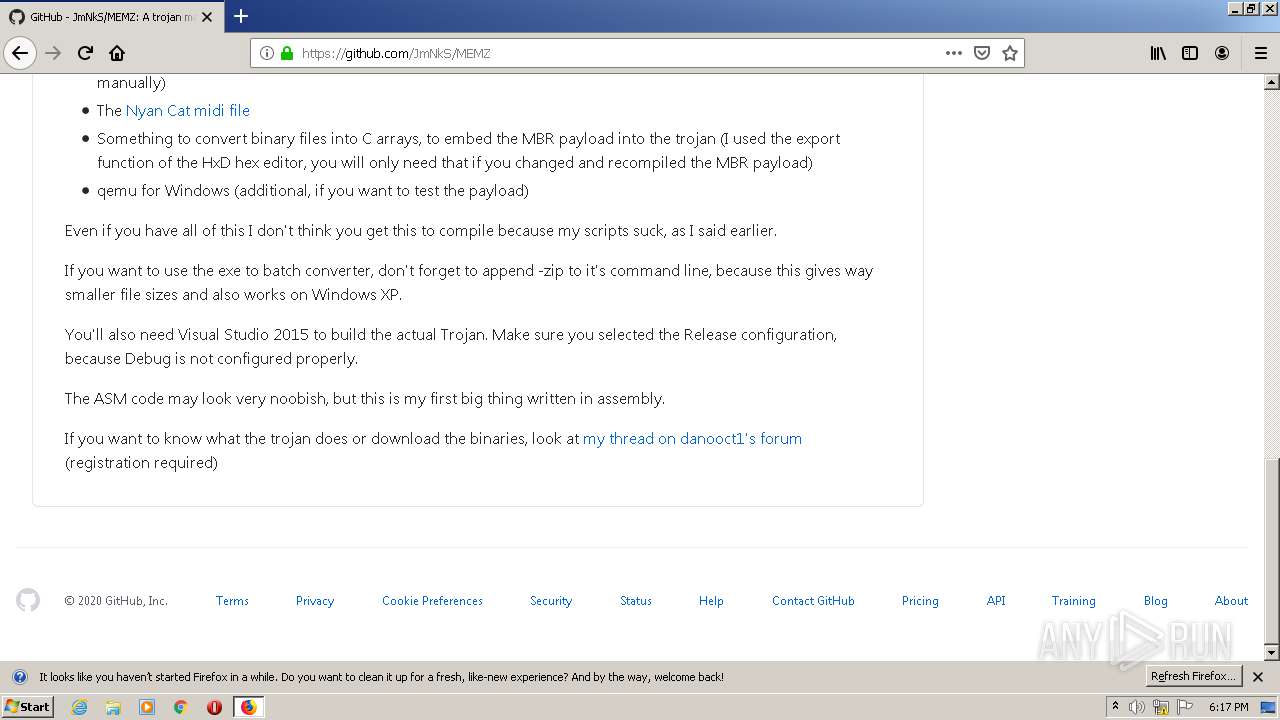This screenshot has height=720, width=1280.
Task: Dismiss the Firefox refresh notification bar
Action: point(1258,677)
